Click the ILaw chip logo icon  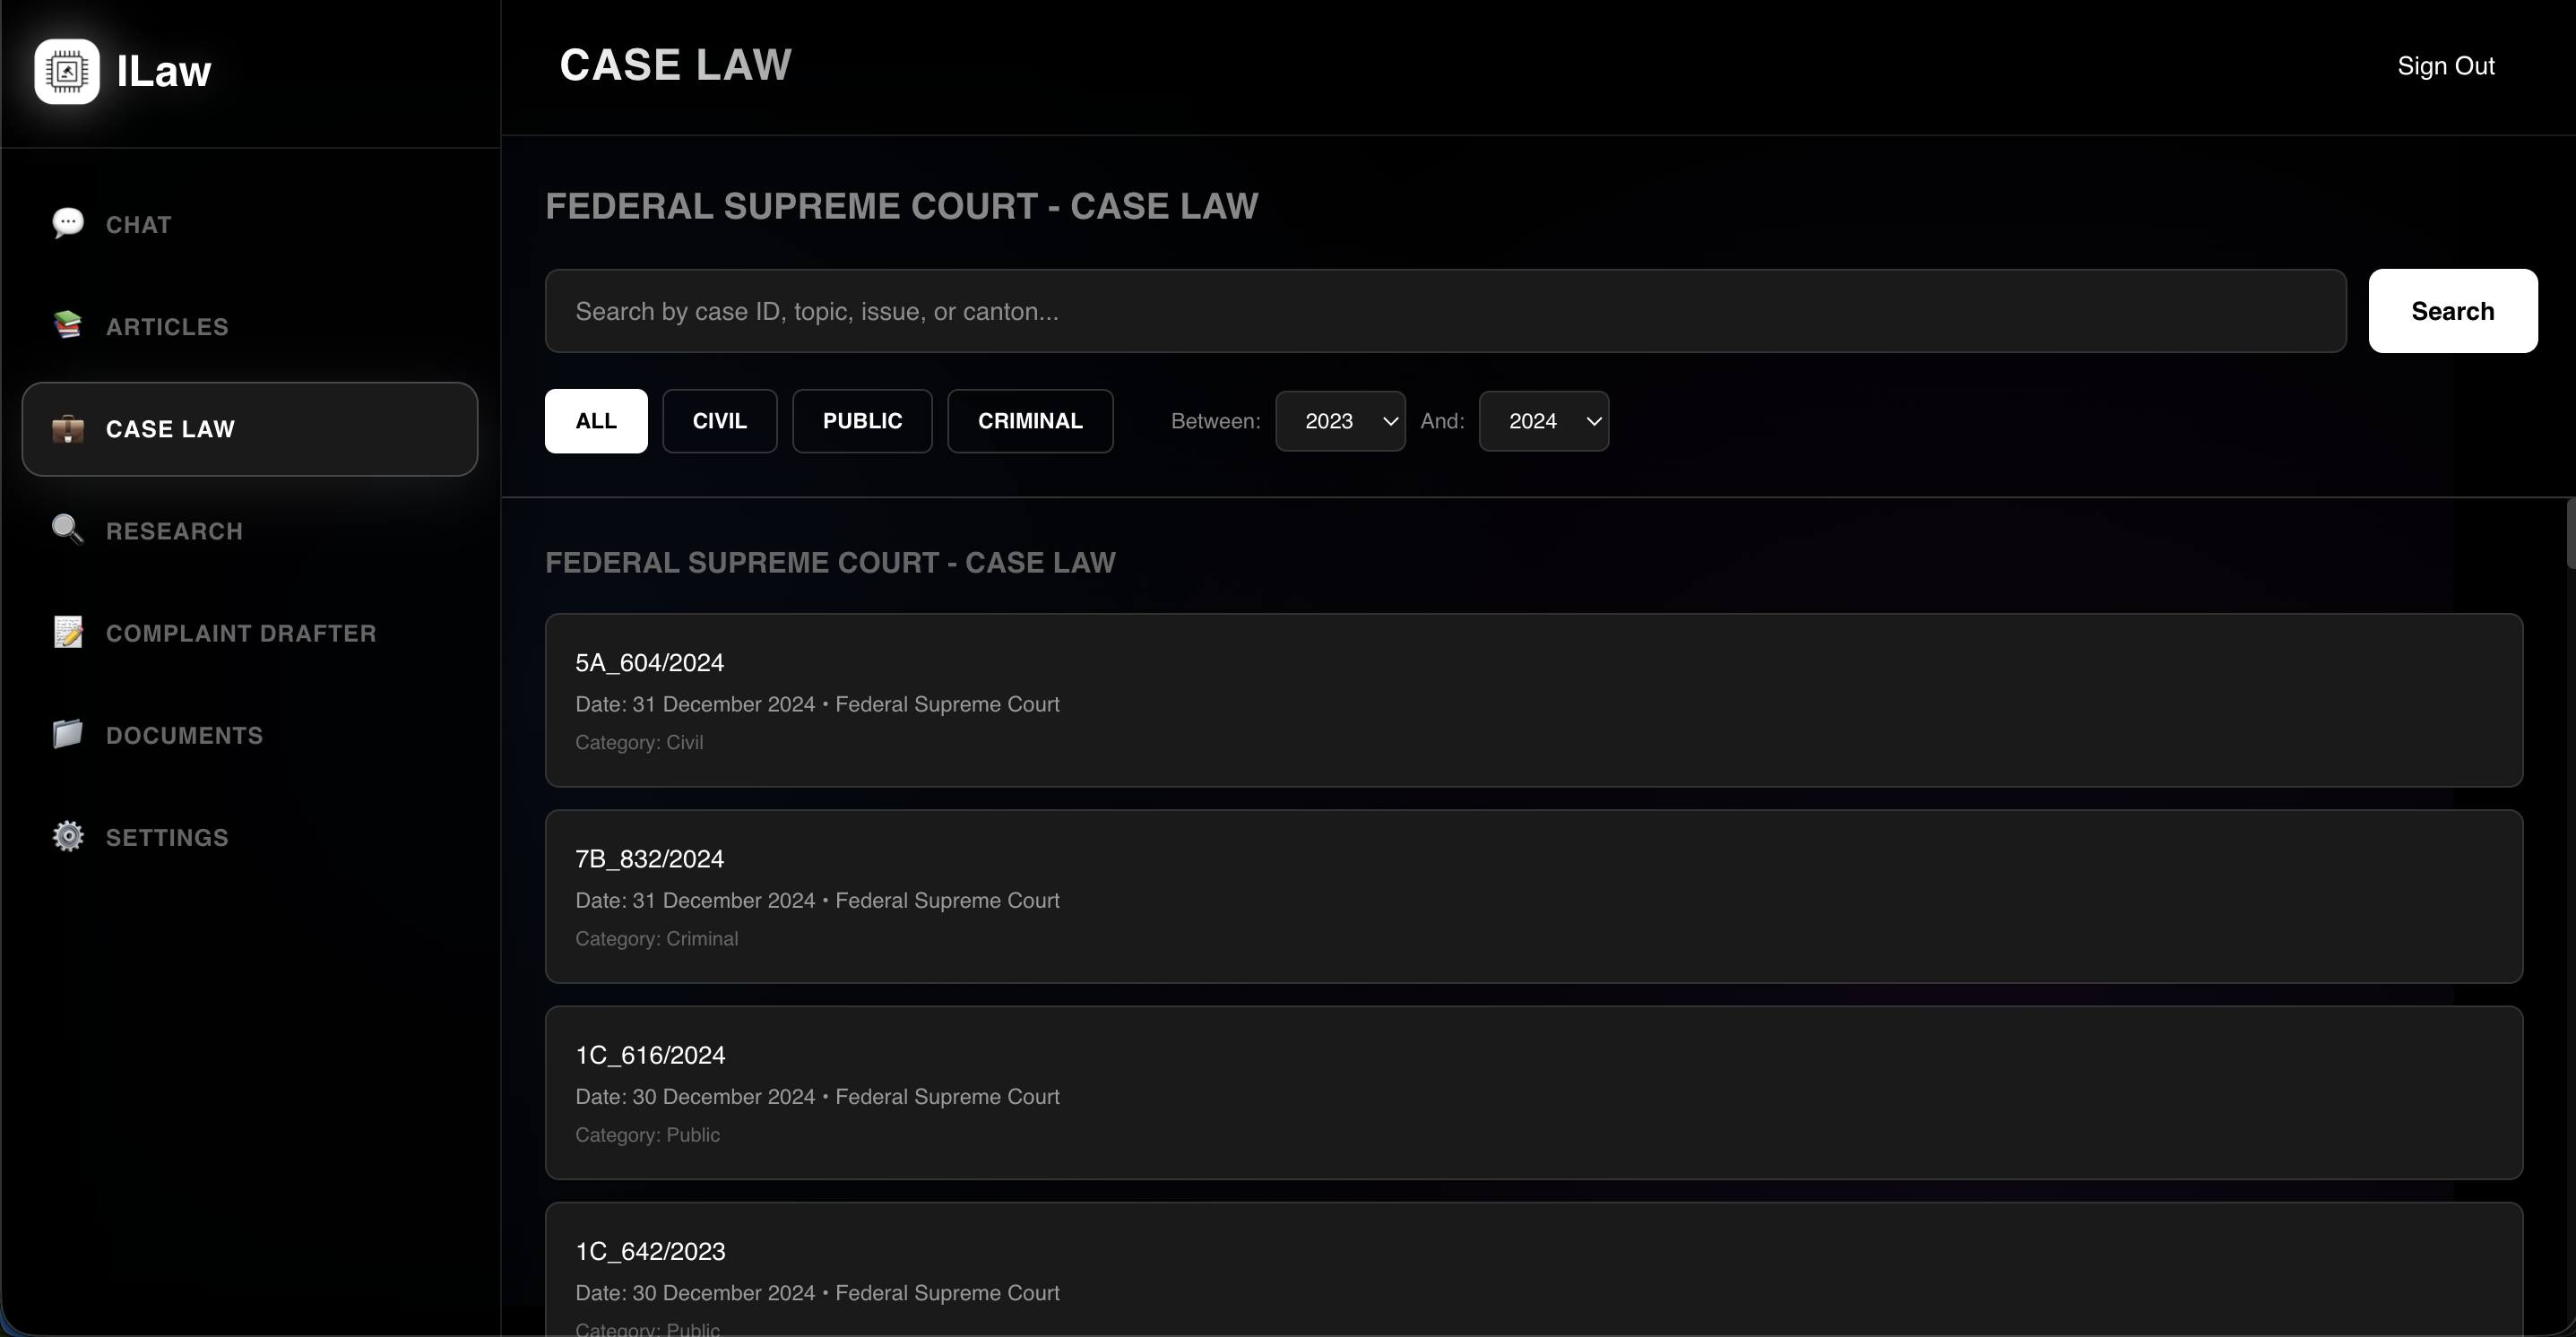coord(67,71)
